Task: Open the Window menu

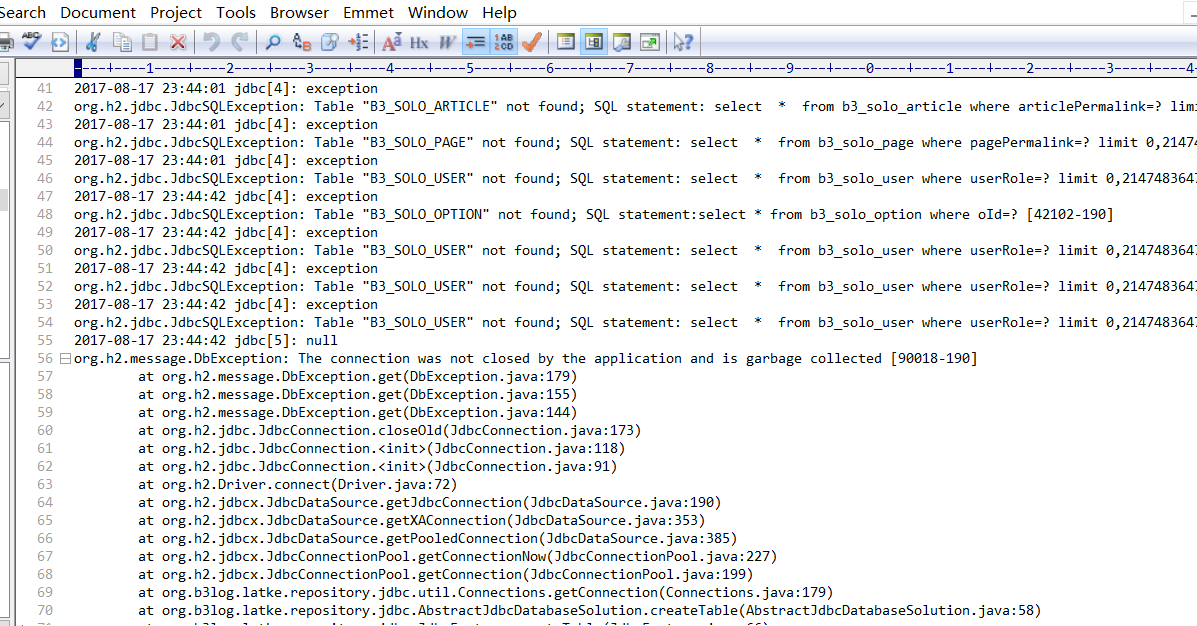Action: point(438,12)
